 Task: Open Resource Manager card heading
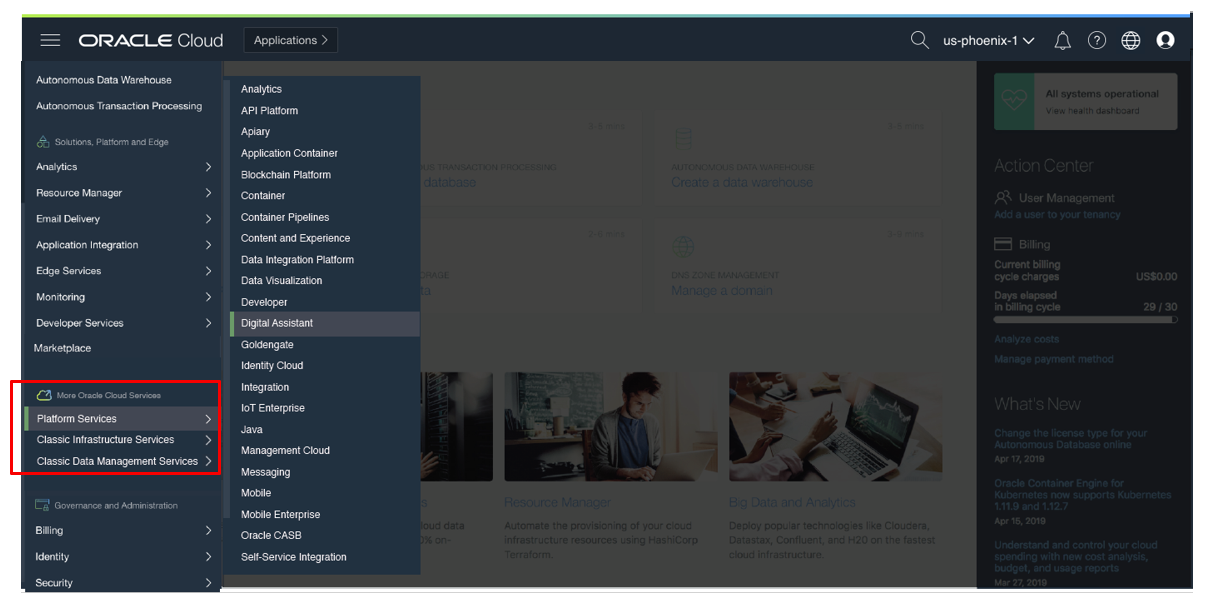557,503
